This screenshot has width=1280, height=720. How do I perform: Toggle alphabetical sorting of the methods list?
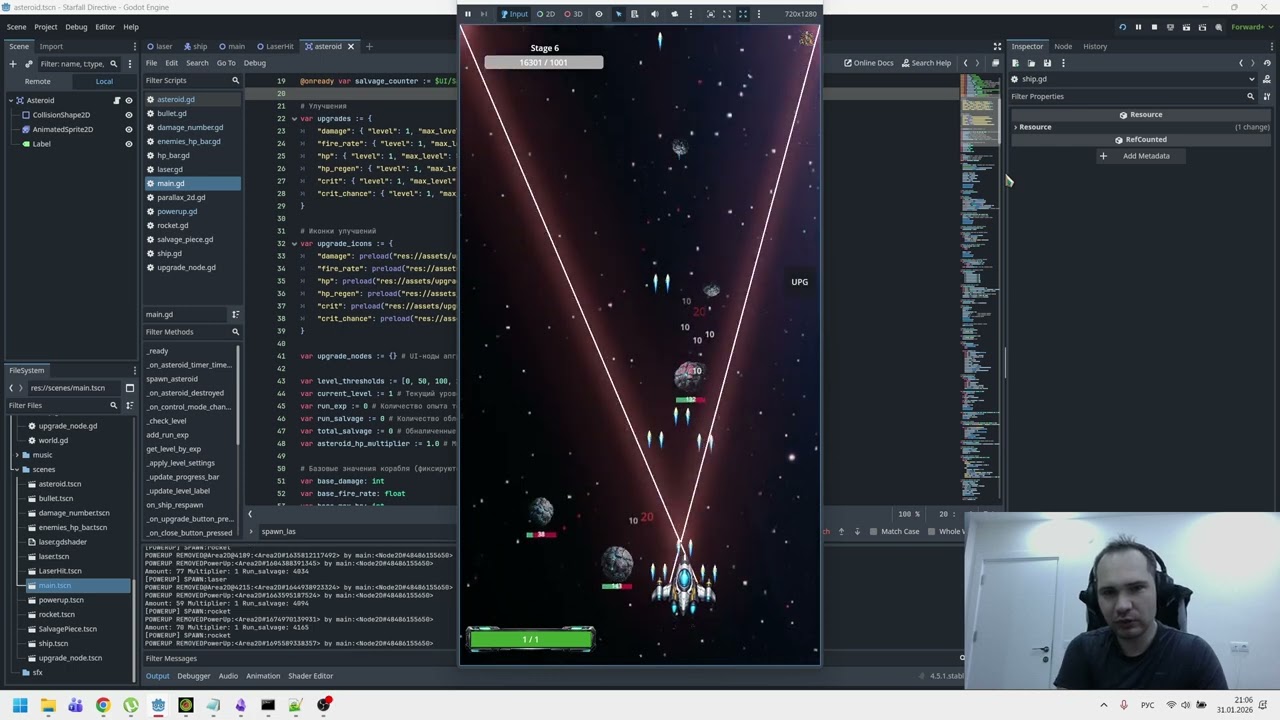pyautogui.click(x=235, y=314)
